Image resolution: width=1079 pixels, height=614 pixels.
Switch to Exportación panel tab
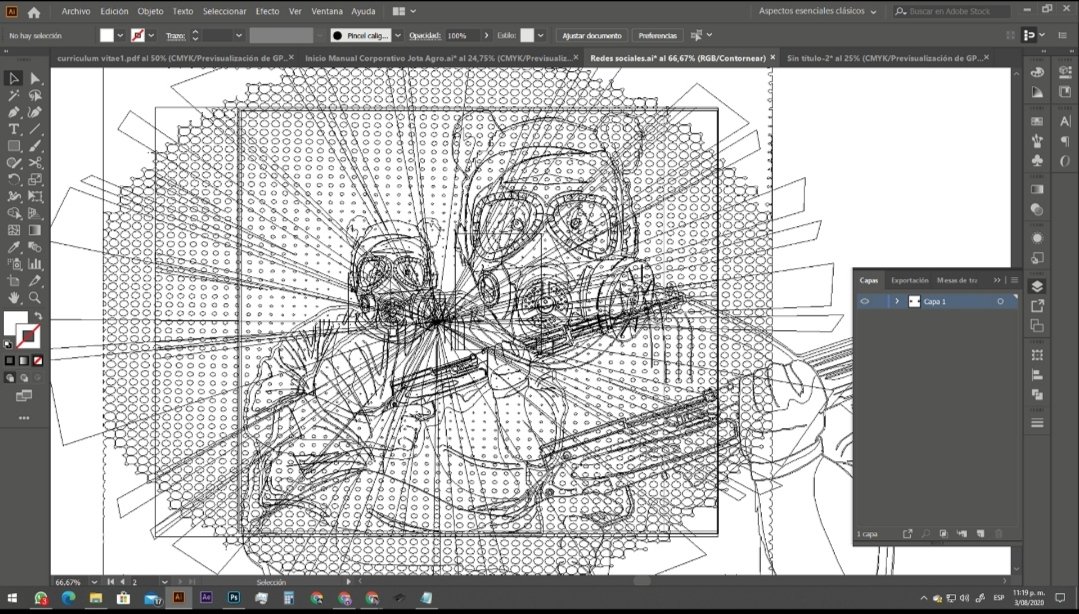(910, 280)
